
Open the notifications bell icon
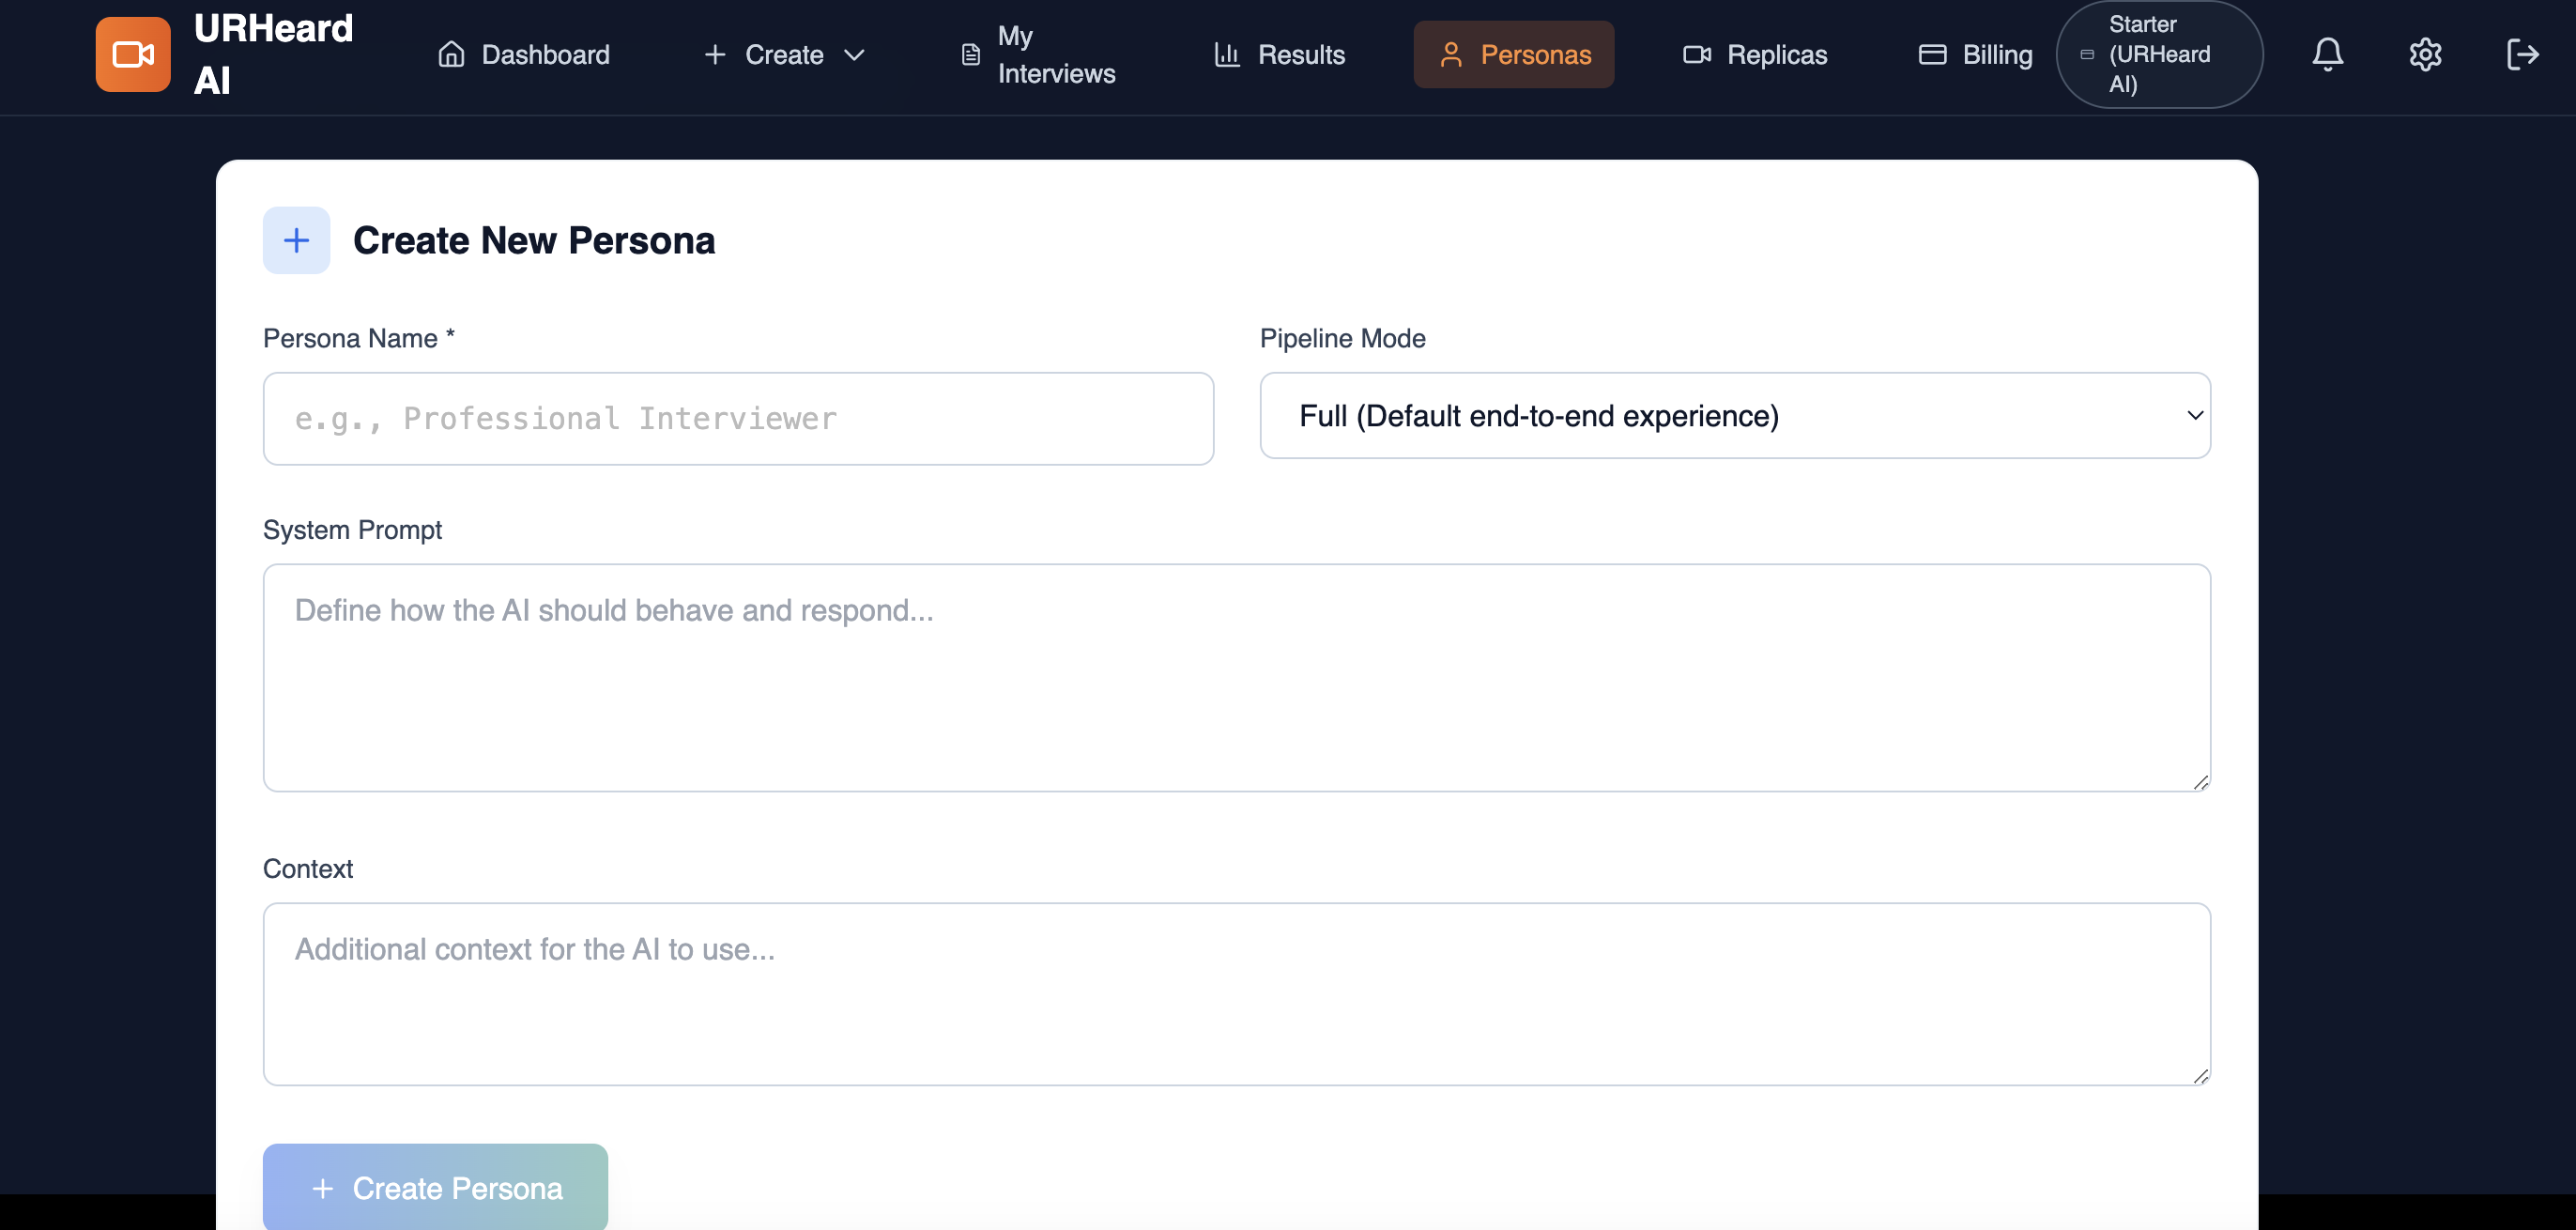(x=2327, y=54)
